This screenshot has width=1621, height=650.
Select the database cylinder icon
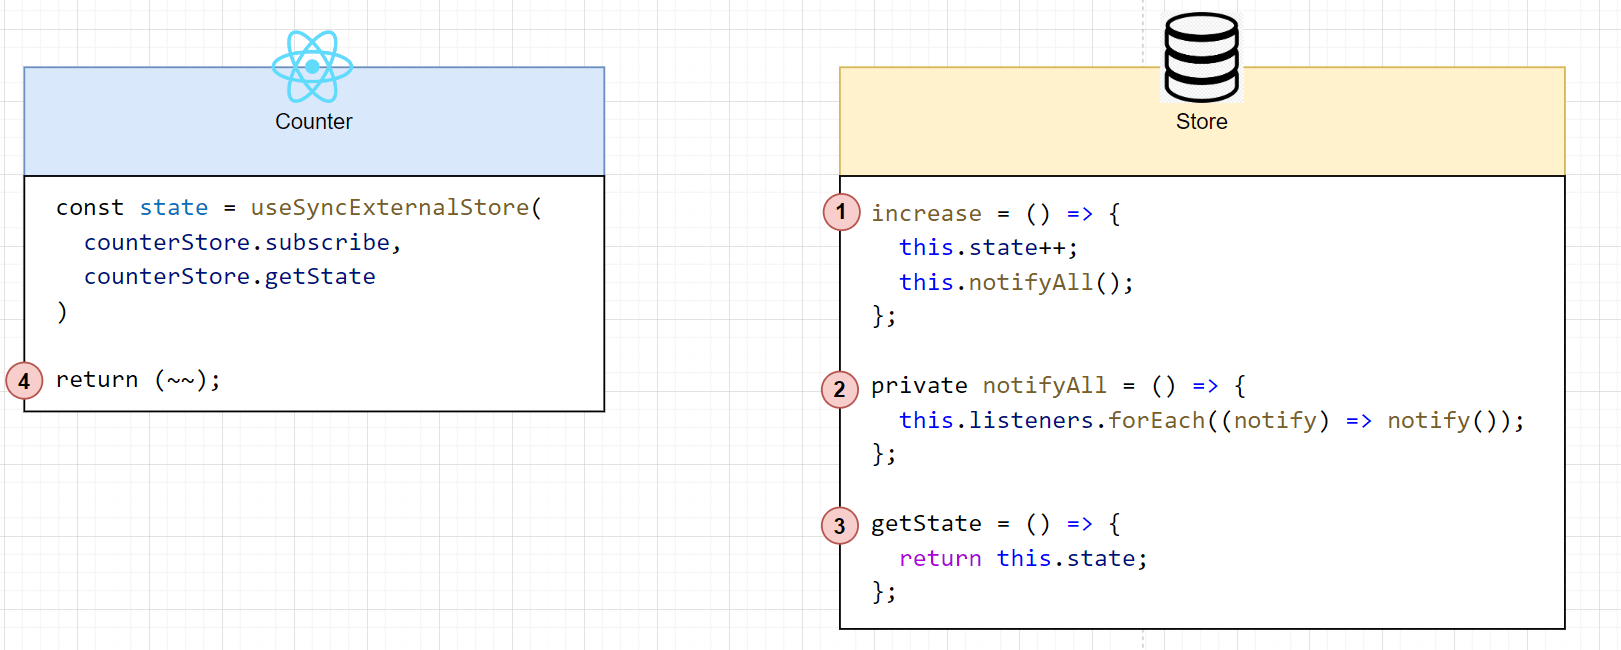pyautogui.click(x=1201, y=58)
